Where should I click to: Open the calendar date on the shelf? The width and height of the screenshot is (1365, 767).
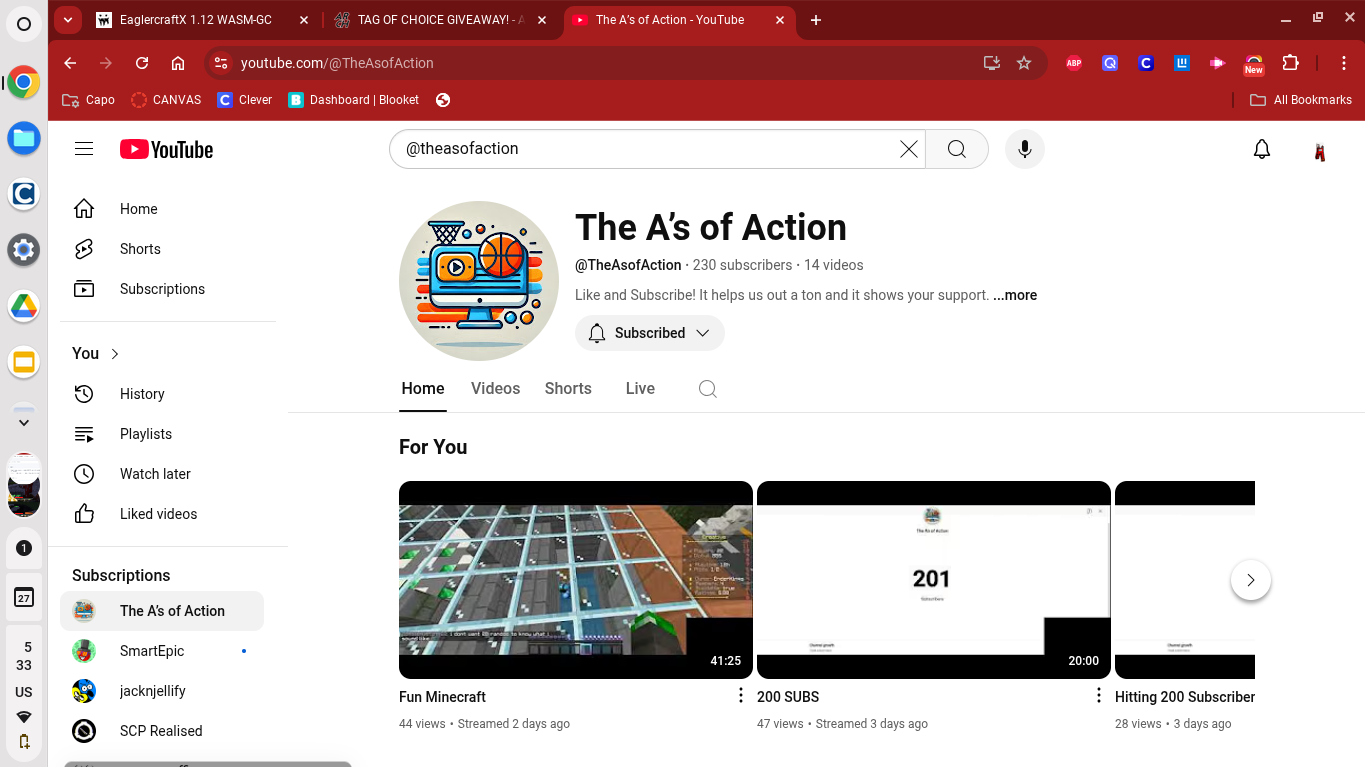pos(24,598)
